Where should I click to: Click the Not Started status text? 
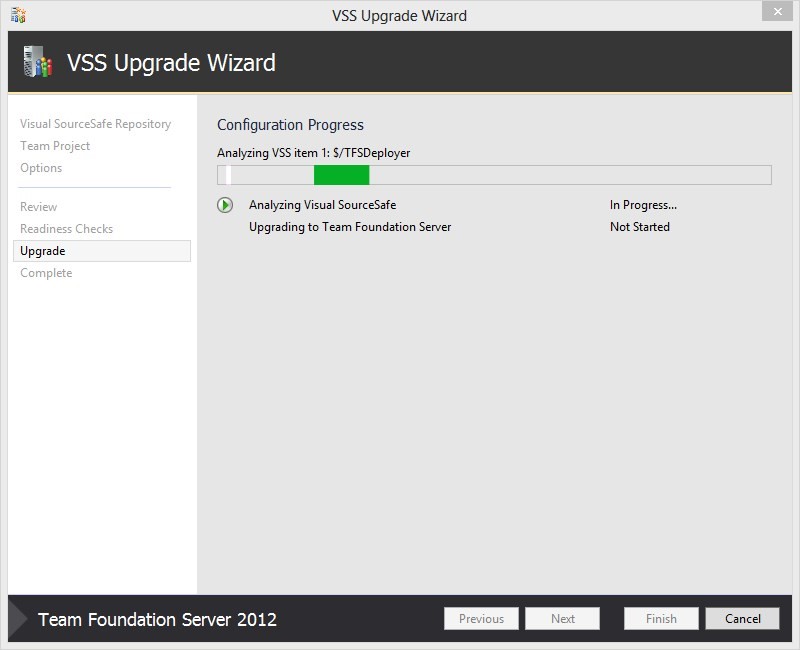point(640,227)
